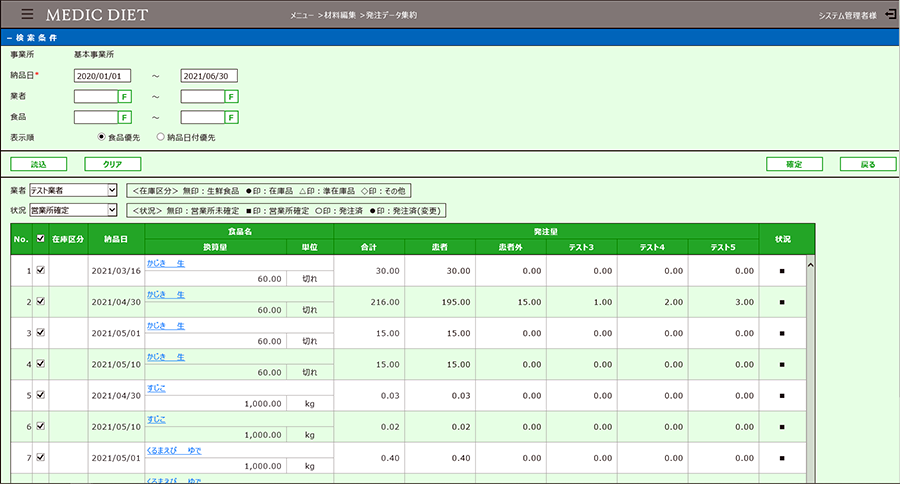This screenshot has height=484, width=900.
Task: Click 3.00 in the テスト5 column
Action: [744, 302]
